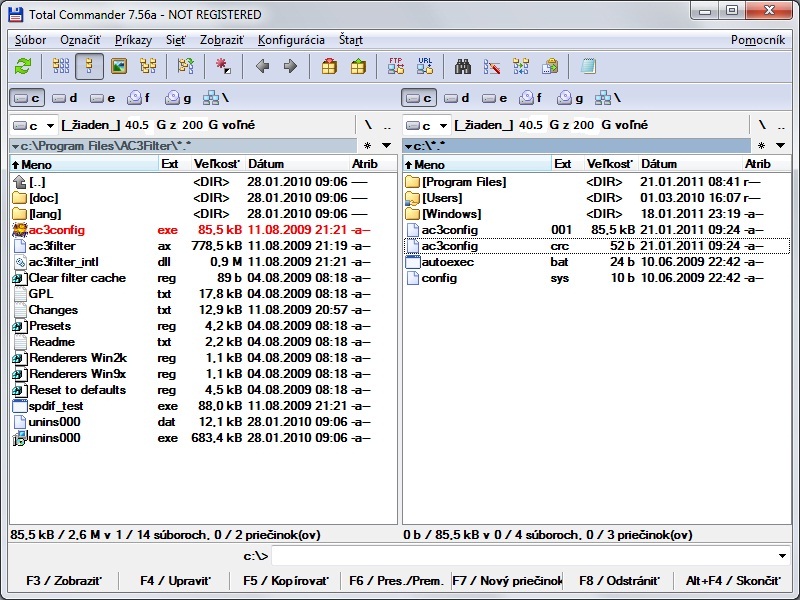The image size is (800, 600).
Task: Open right panel directory history arrow
Action: 781,146
